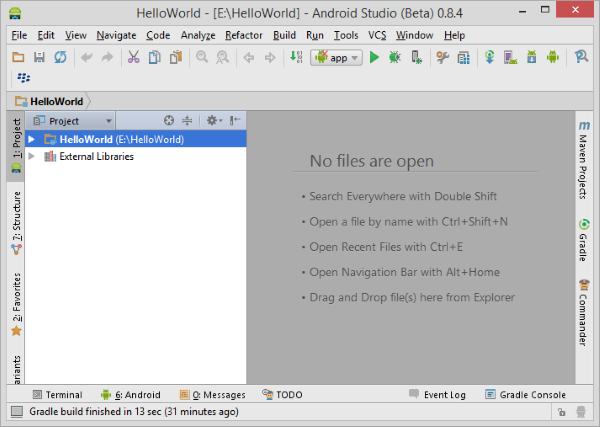600x427 pixels.
Task: Open the Tools menu
Action: (x=346, y=35)
